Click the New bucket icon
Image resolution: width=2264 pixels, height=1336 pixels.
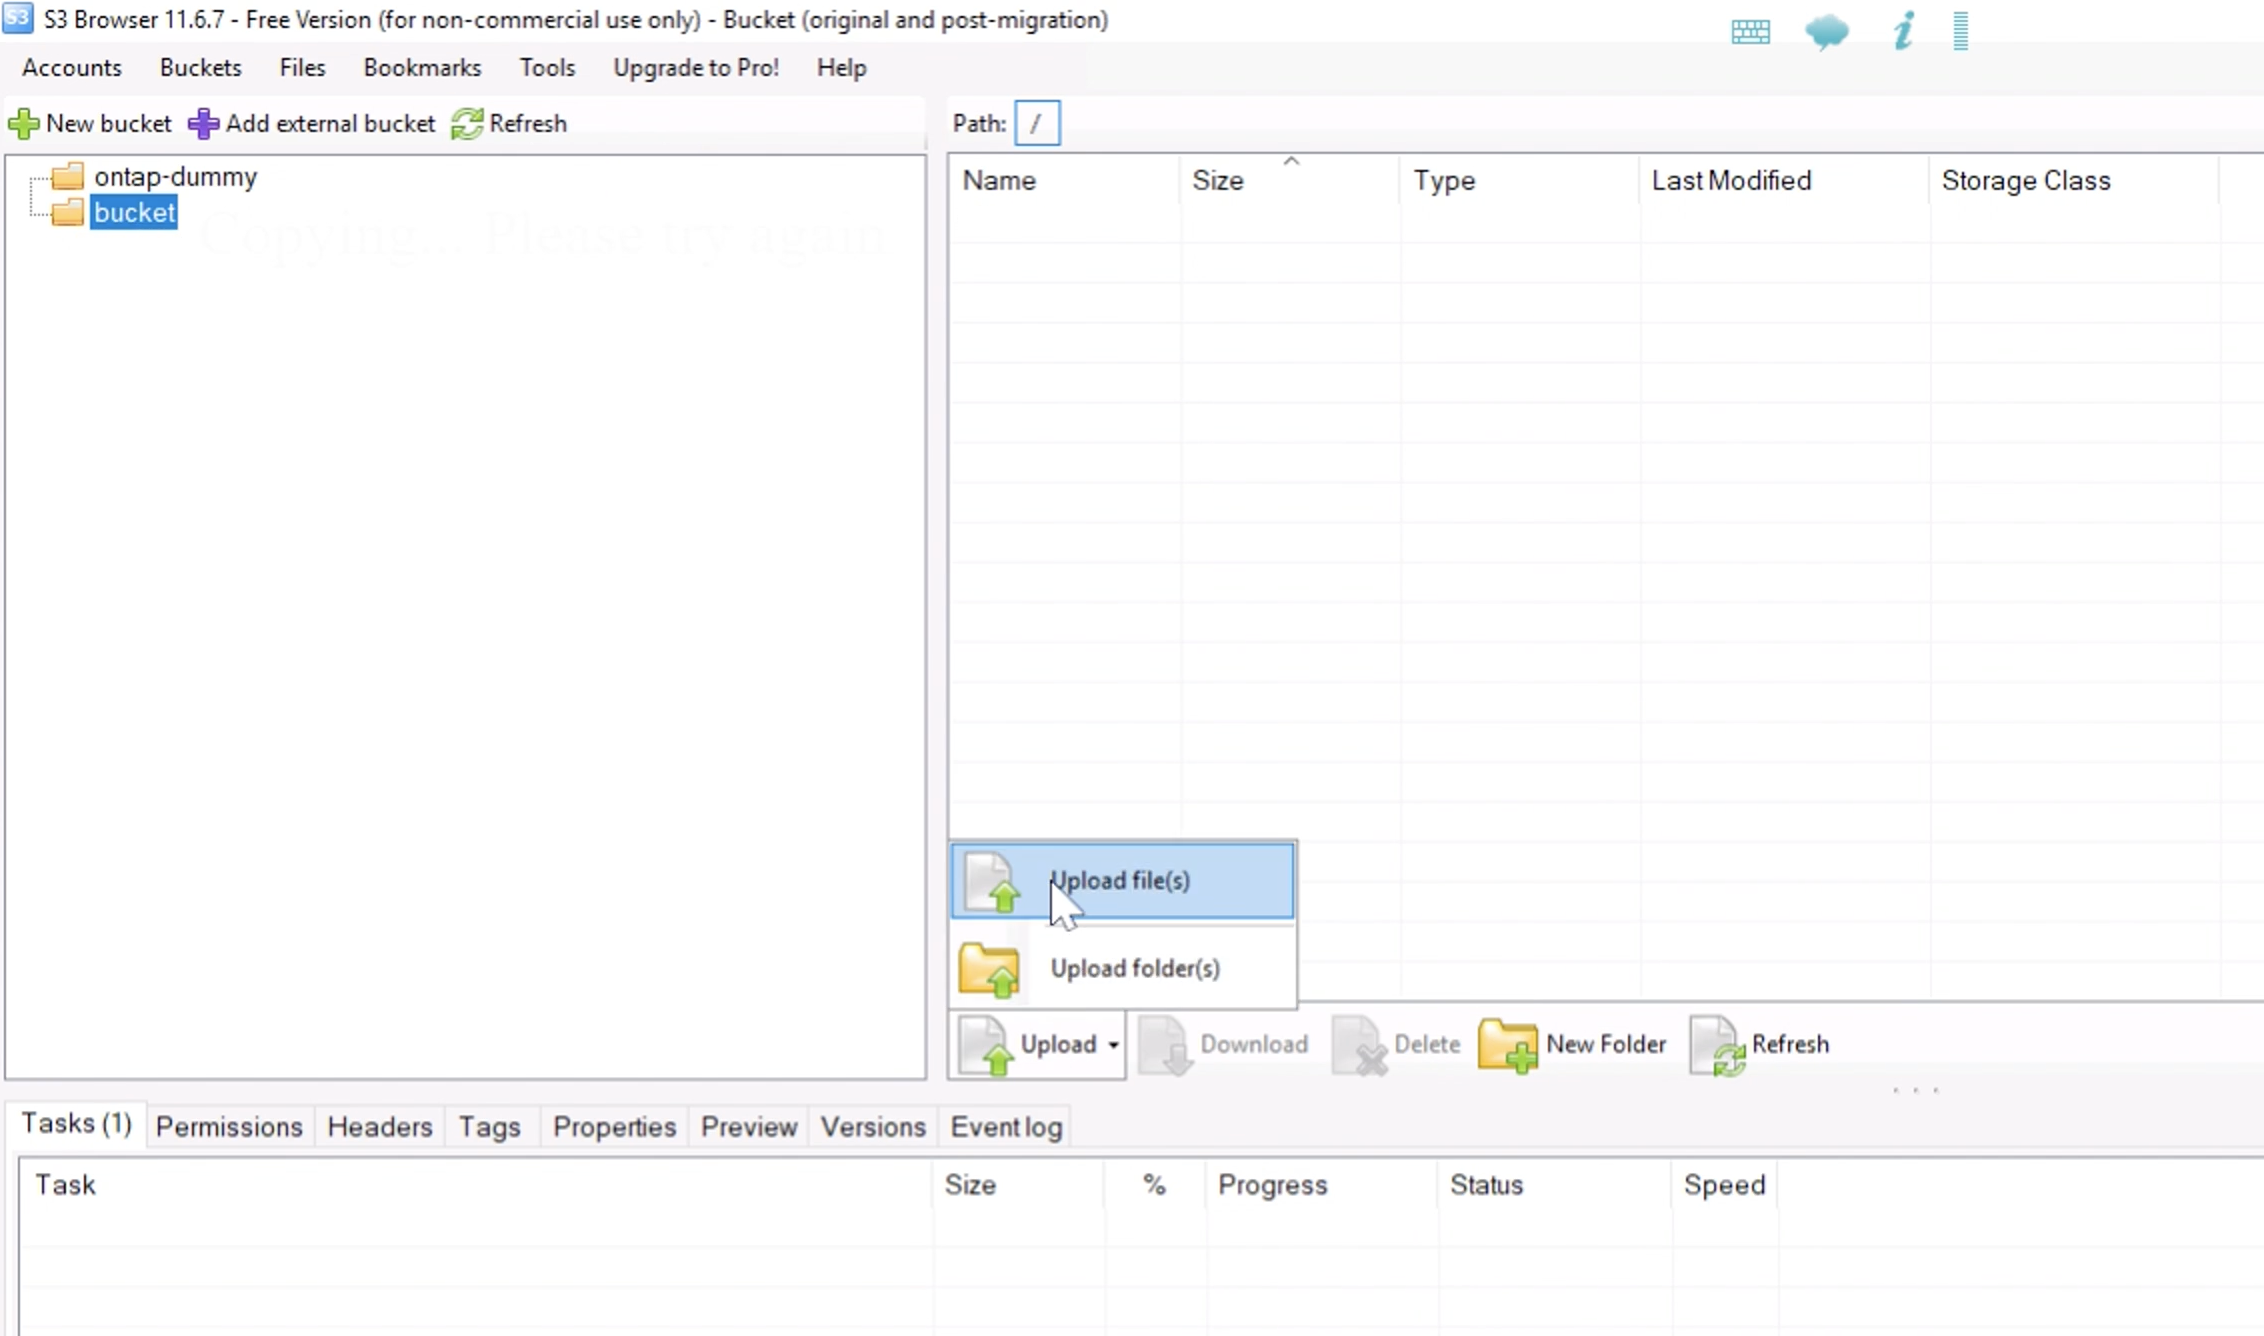pos(22,122)
